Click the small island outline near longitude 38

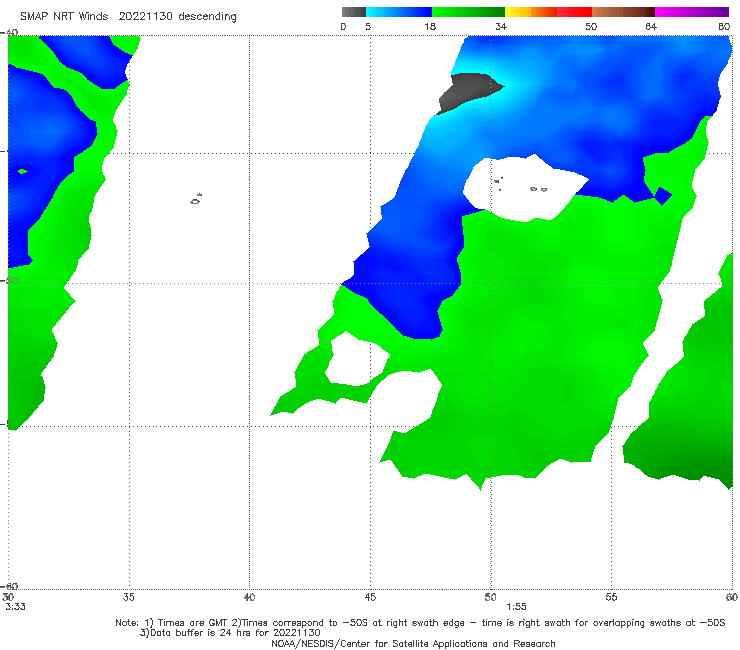196,199
